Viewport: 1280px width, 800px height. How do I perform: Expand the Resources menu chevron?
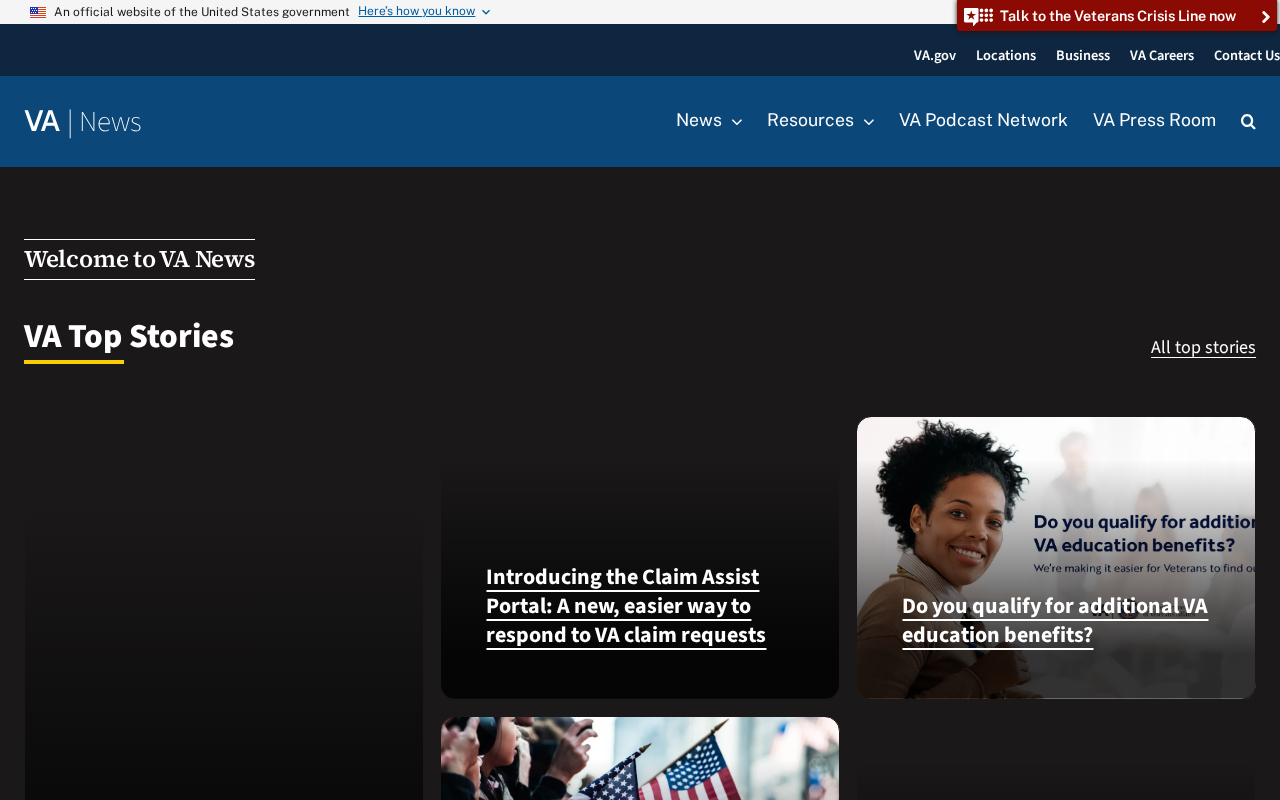pyautogui.click(x=869, y=122)
